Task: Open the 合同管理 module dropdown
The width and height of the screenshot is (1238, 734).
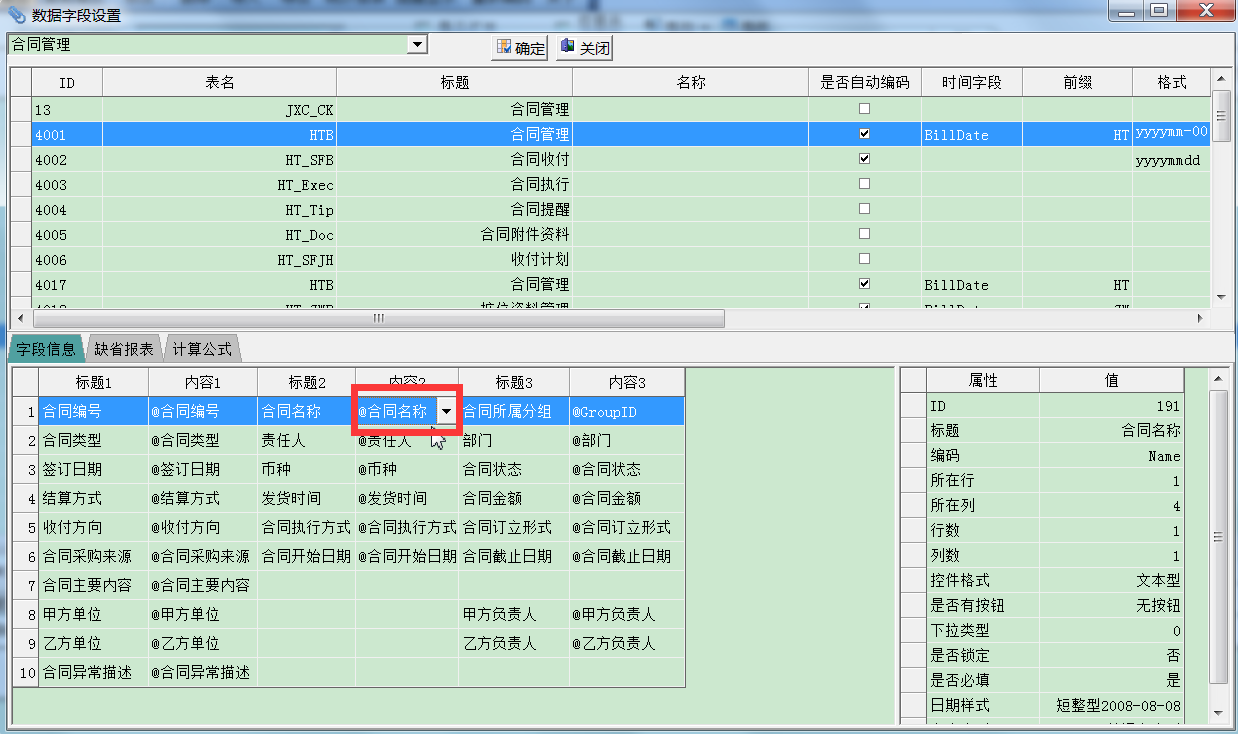Action: (417, 45)
